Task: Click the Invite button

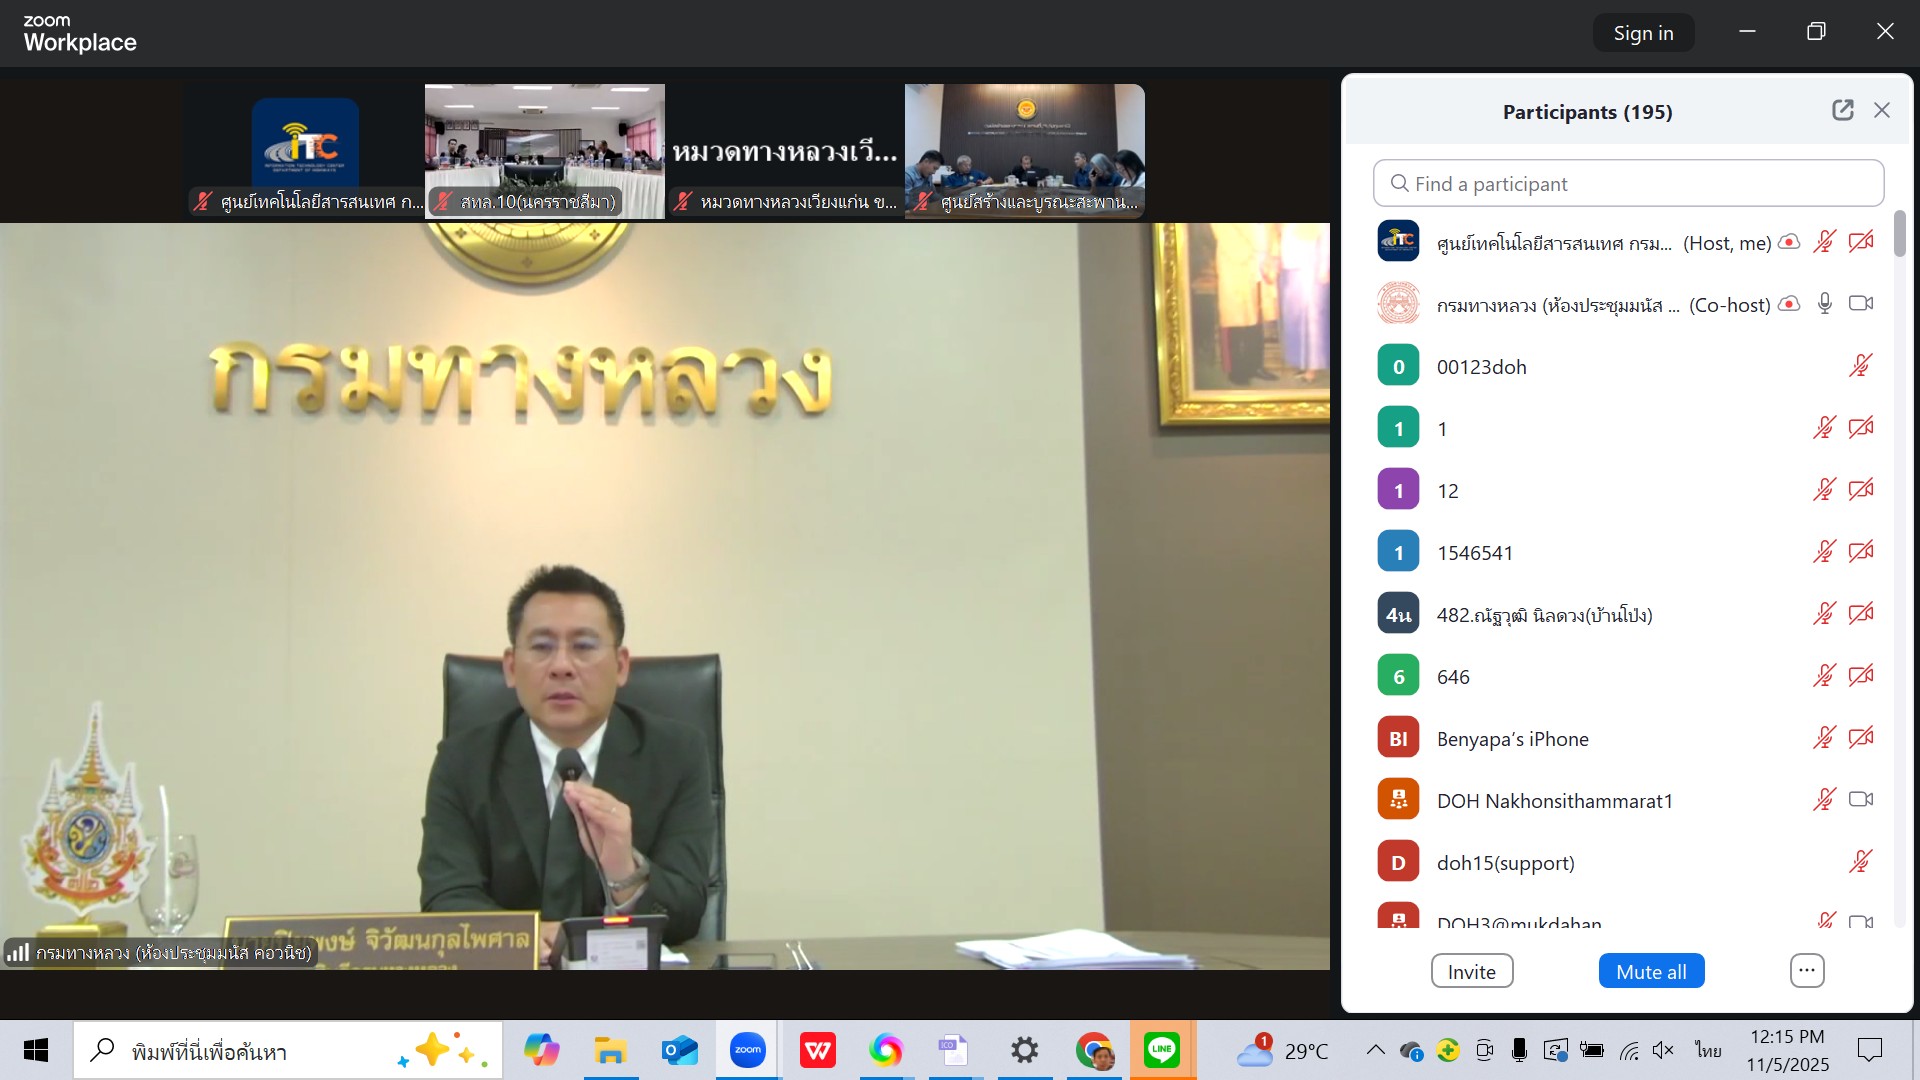Action: (x=1471, y=971)
